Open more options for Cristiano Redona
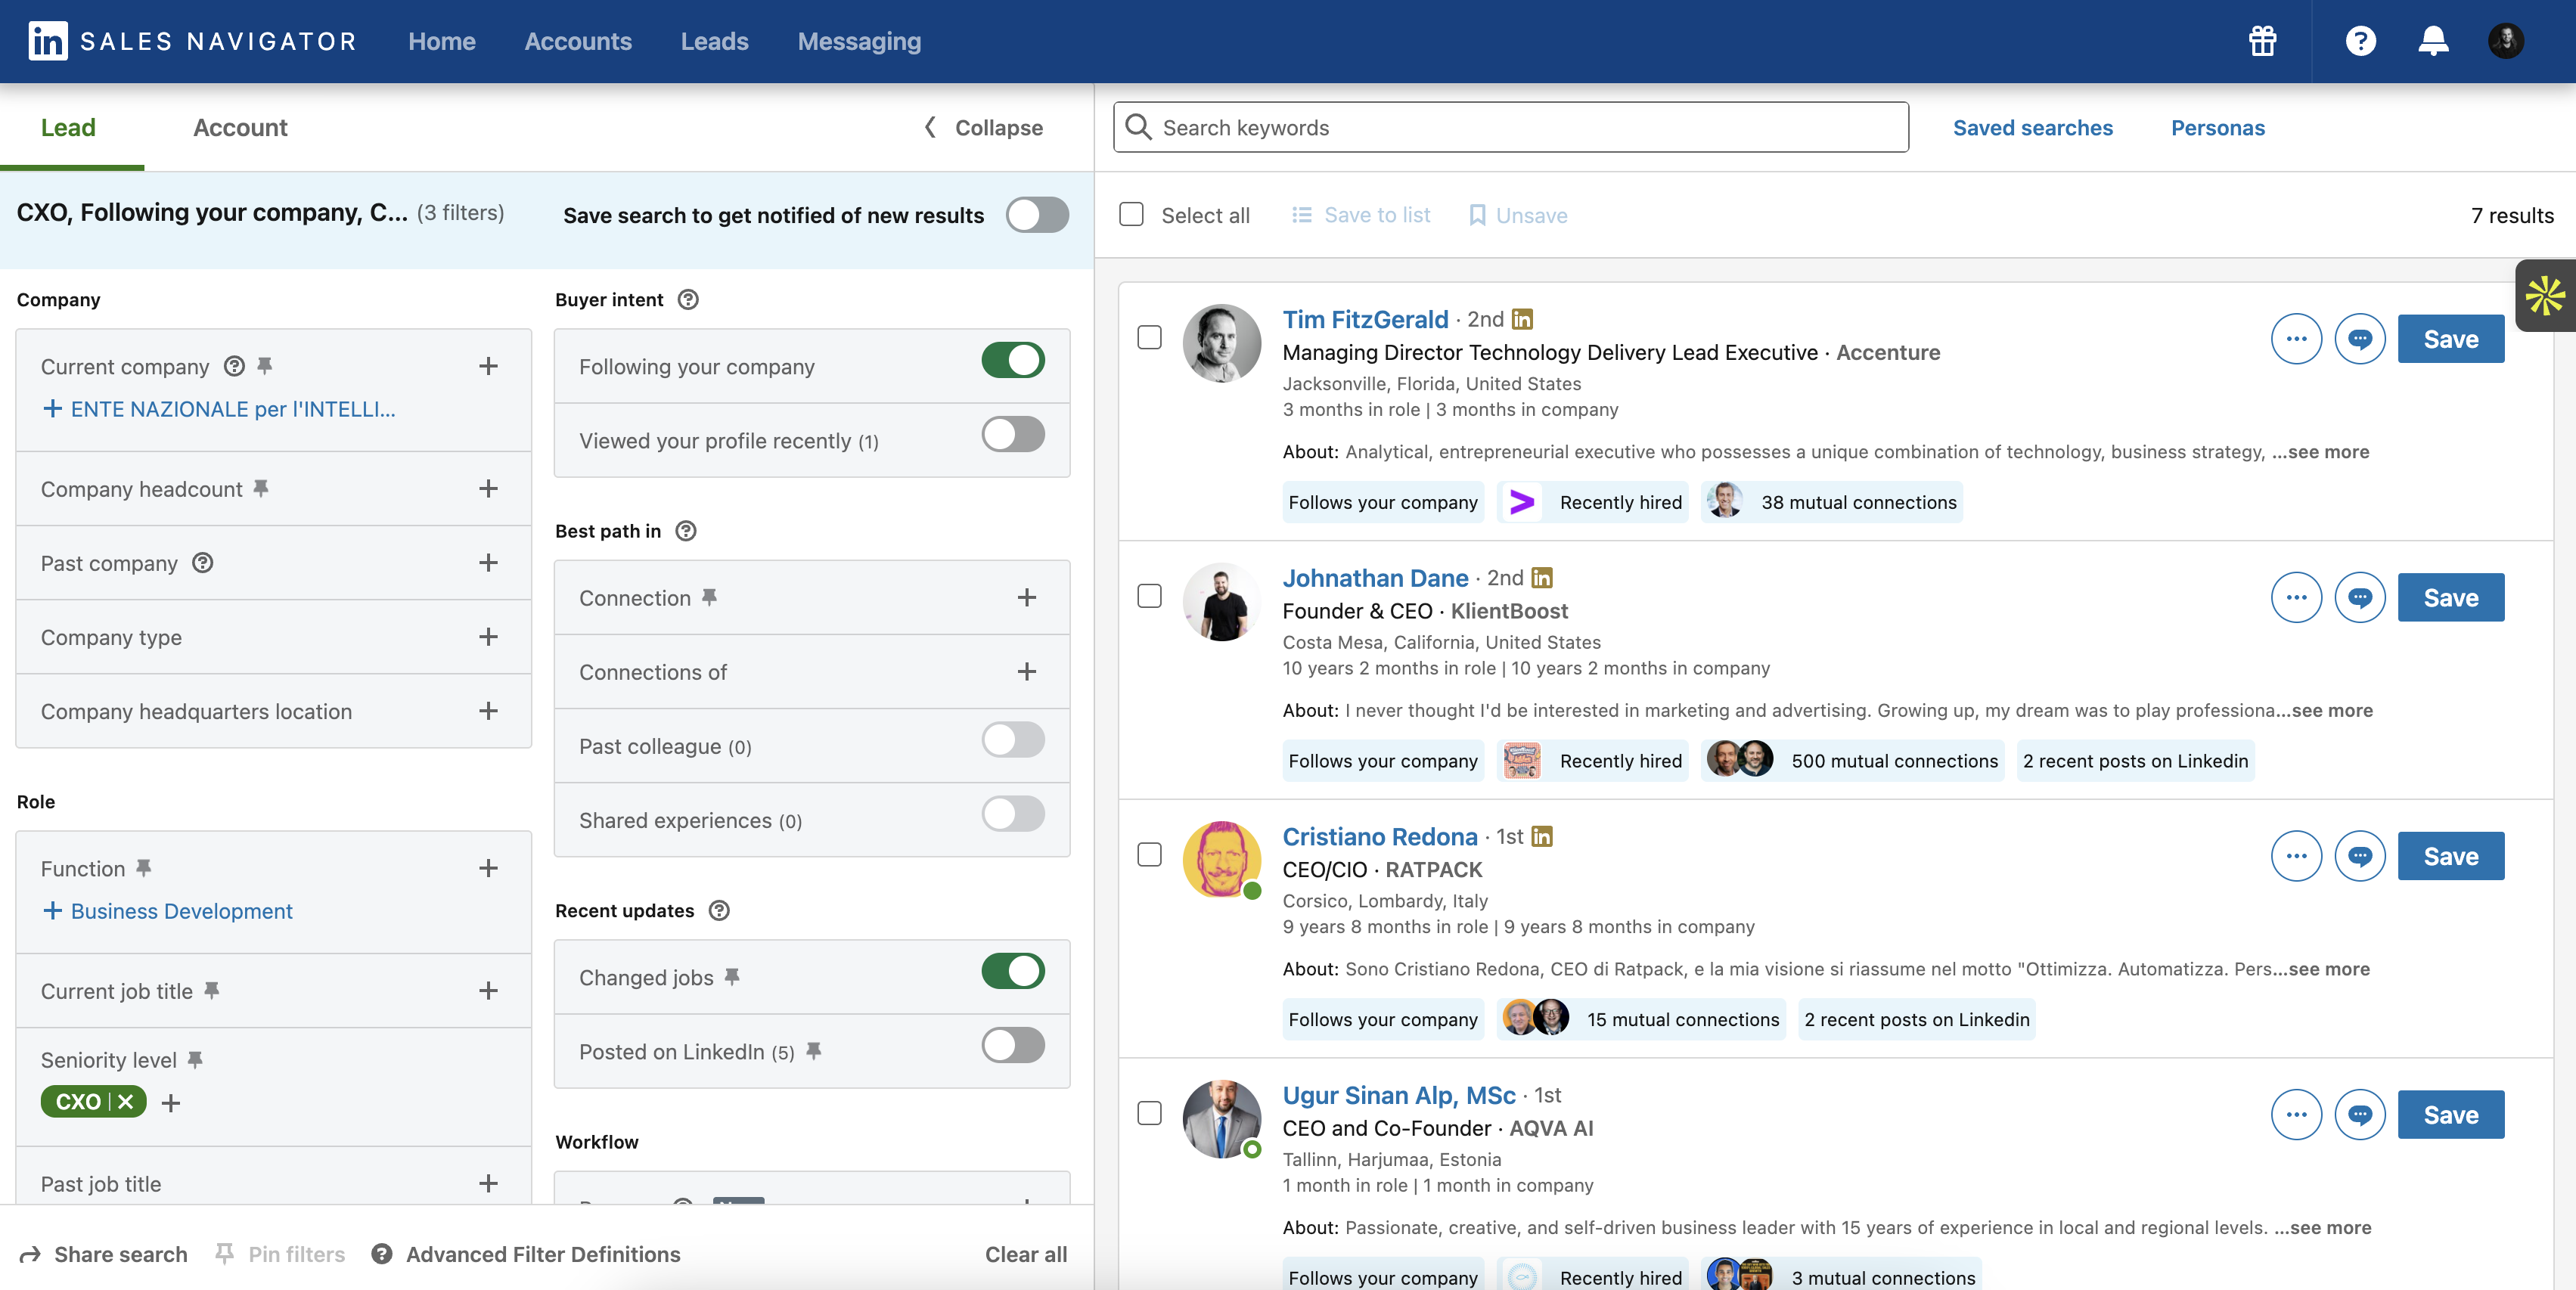The height and width of the screenshot is (1290, 2576). (2296, 856)
